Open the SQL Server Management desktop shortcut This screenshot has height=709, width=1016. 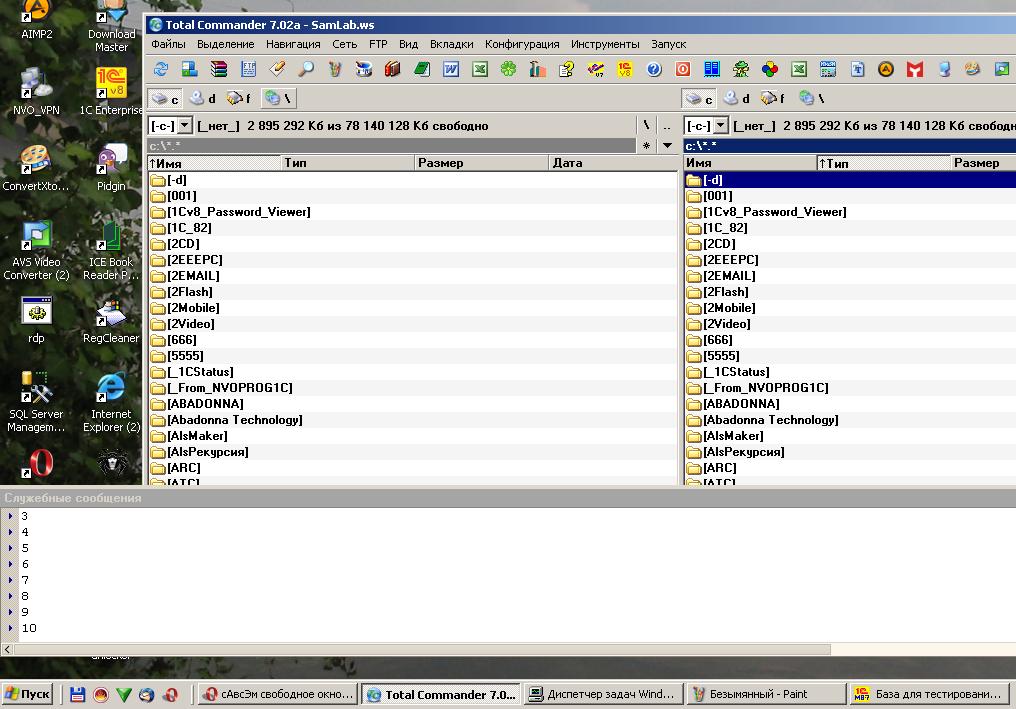pyautogui.click(x=36, y=402)
